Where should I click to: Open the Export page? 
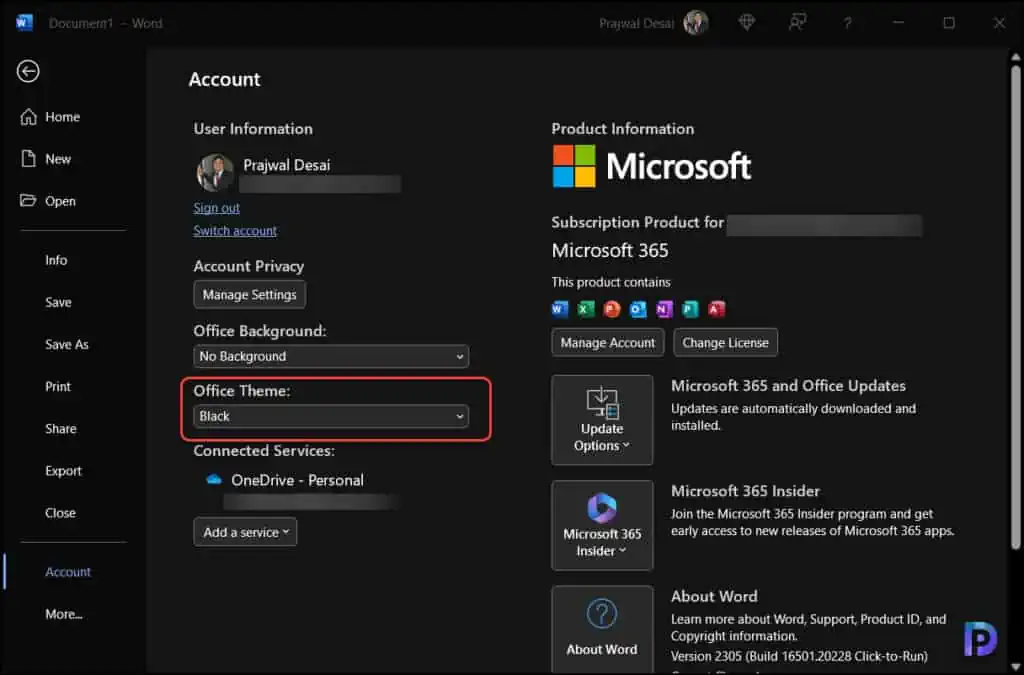coord(63,471)
